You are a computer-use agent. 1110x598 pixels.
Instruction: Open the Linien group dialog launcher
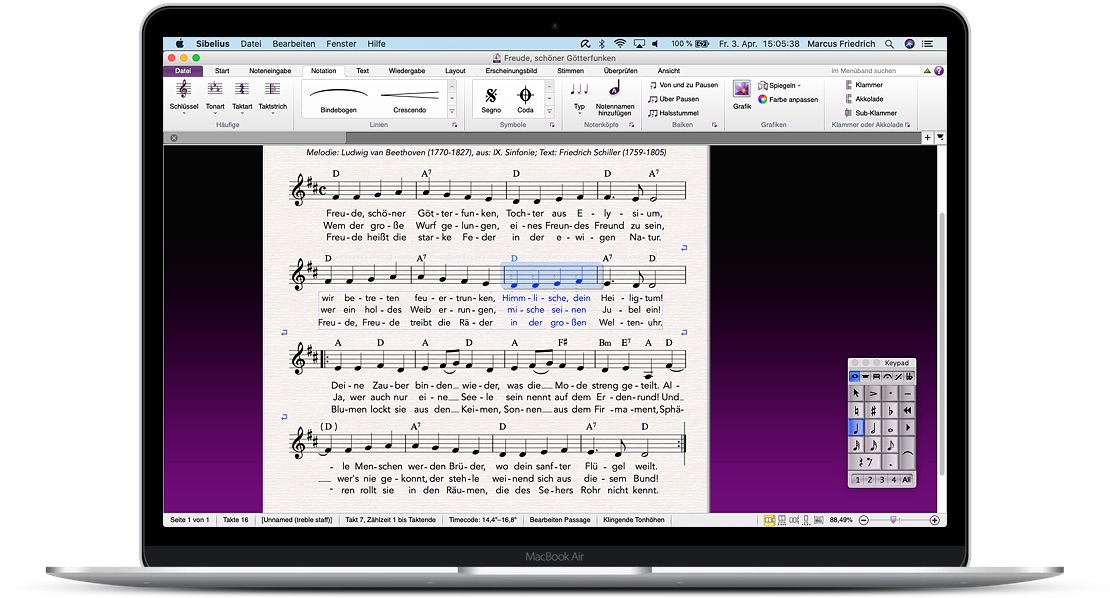[454, 125]
